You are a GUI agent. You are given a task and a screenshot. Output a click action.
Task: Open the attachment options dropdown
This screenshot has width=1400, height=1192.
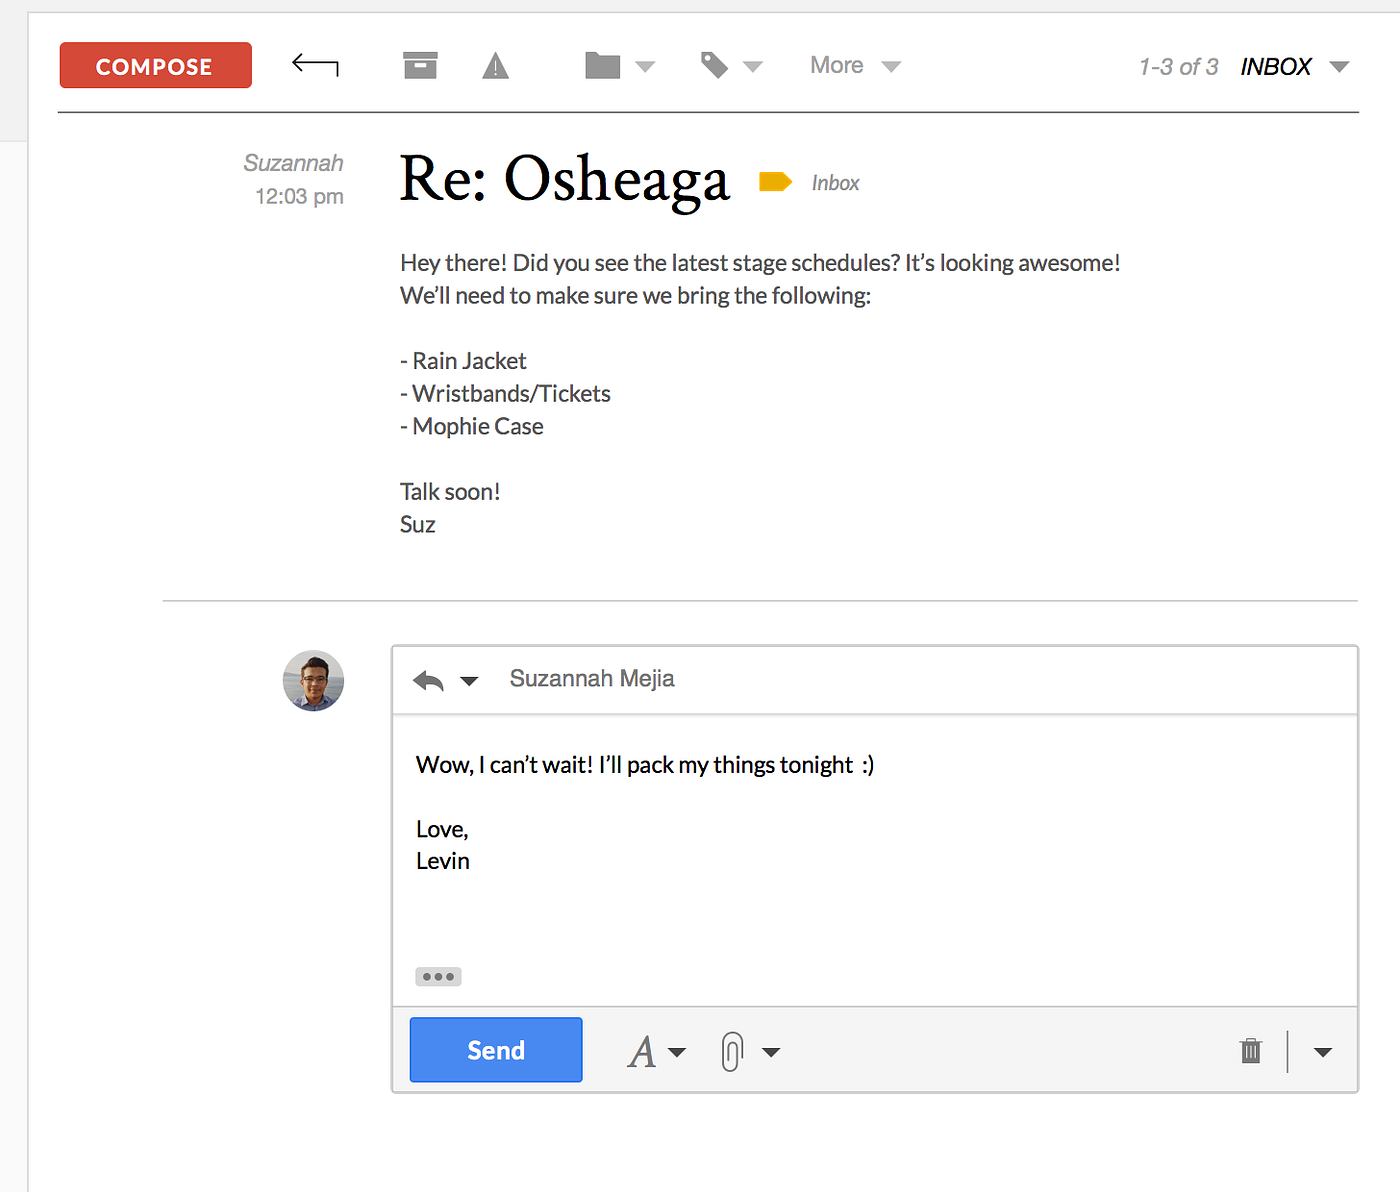tap(771, 1052)
